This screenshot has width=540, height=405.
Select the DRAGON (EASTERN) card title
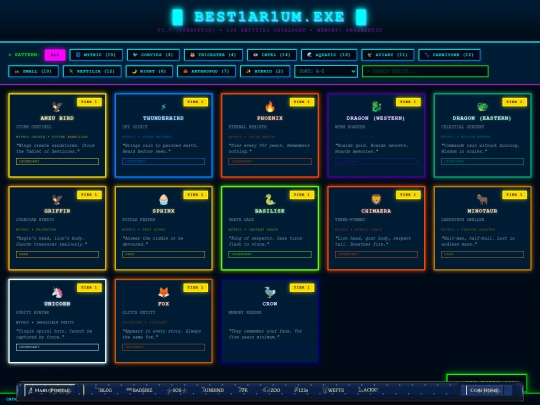pos(482,118)
